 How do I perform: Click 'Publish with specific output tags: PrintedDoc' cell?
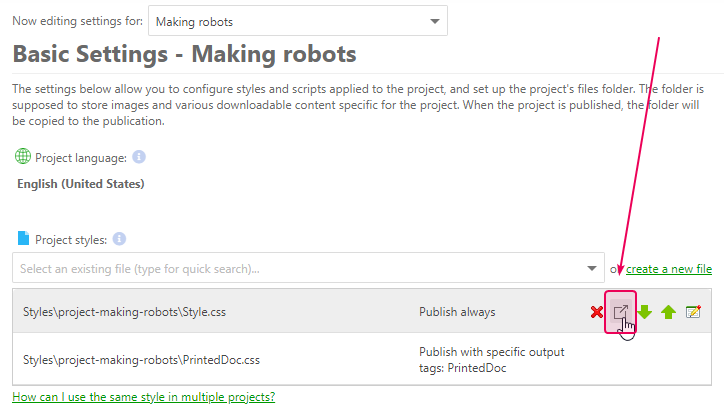pyautogui.click(x=492, y=360)
